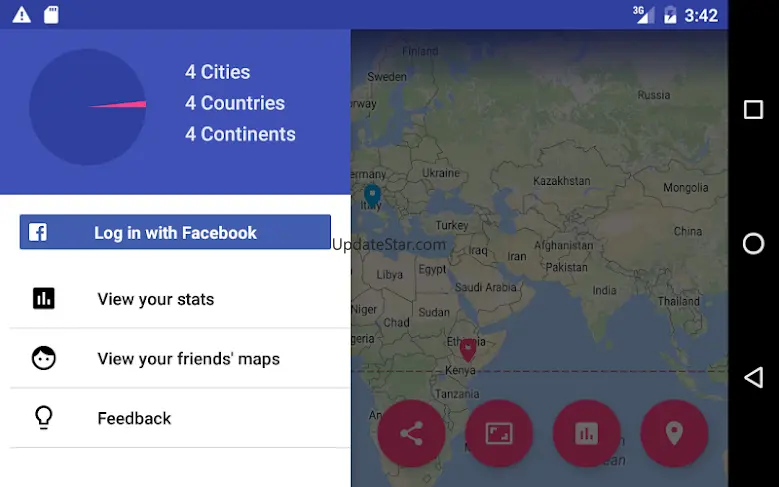The height and width of the screenshot is (487, 779).
Task: Tap the 4 Cities count
Action: pos(218,72)
